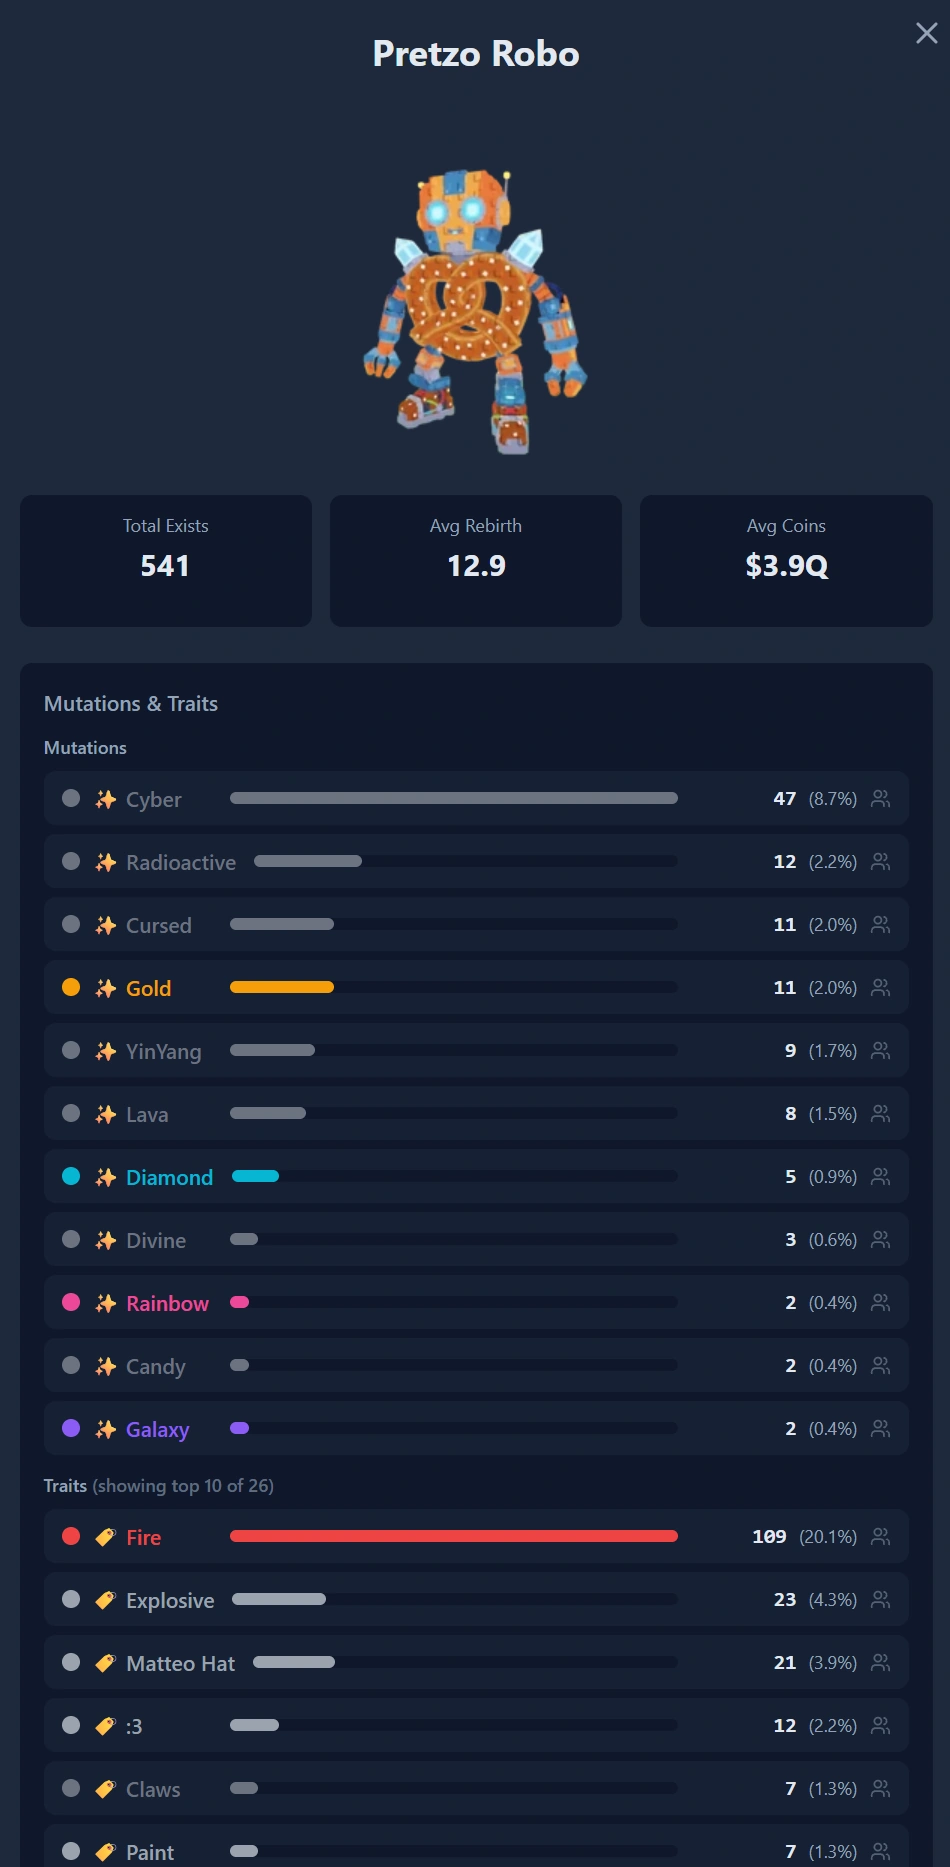Toggle the grey Cursed row dot
The width and height of the screenshot is (950, 1867).
pyautogui.click(x=71, y=924)
